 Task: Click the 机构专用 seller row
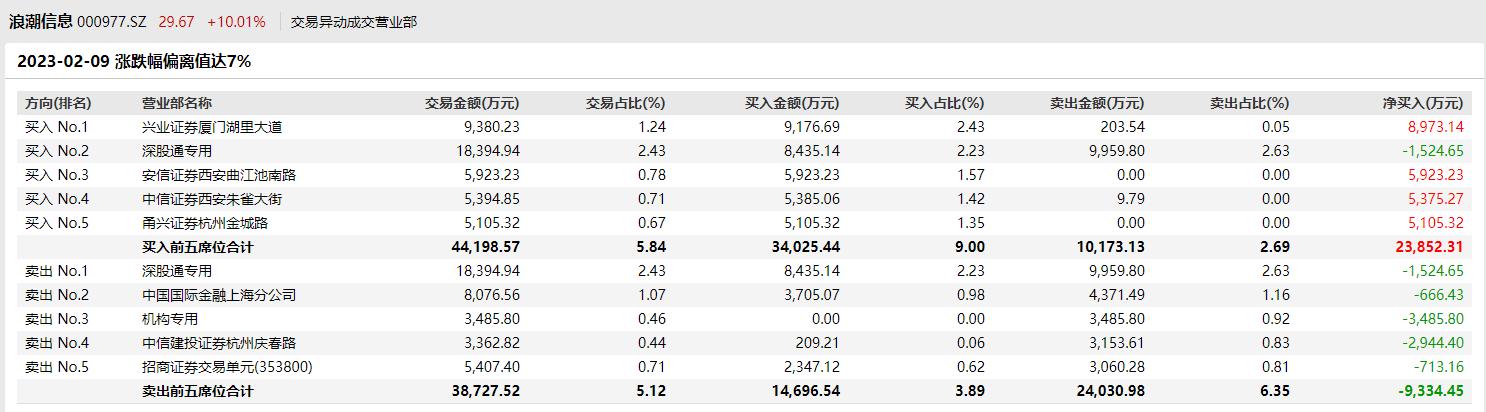(x=743, y=319)
